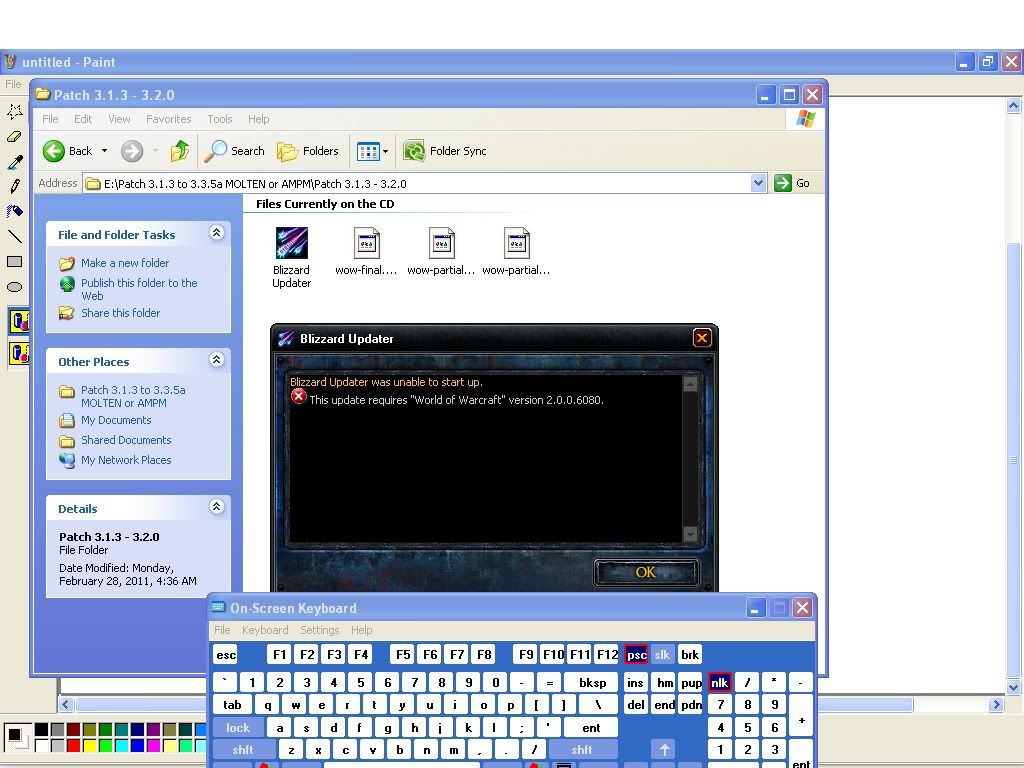Screen dimensions: 1024x768
Task: Open the Tools menu in Explorer
Action: (220, 119)
